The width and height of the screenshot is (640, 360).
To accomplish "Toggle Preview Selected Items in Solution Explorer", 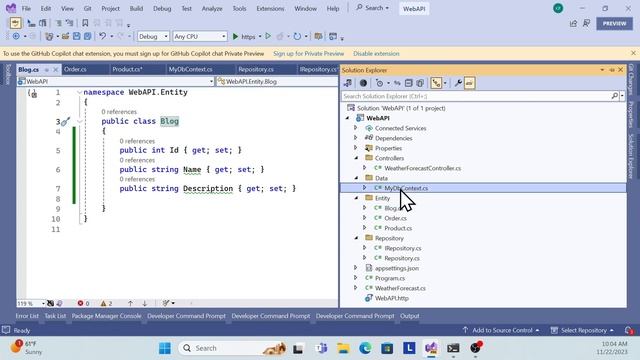I will click(x=469, y=83).
